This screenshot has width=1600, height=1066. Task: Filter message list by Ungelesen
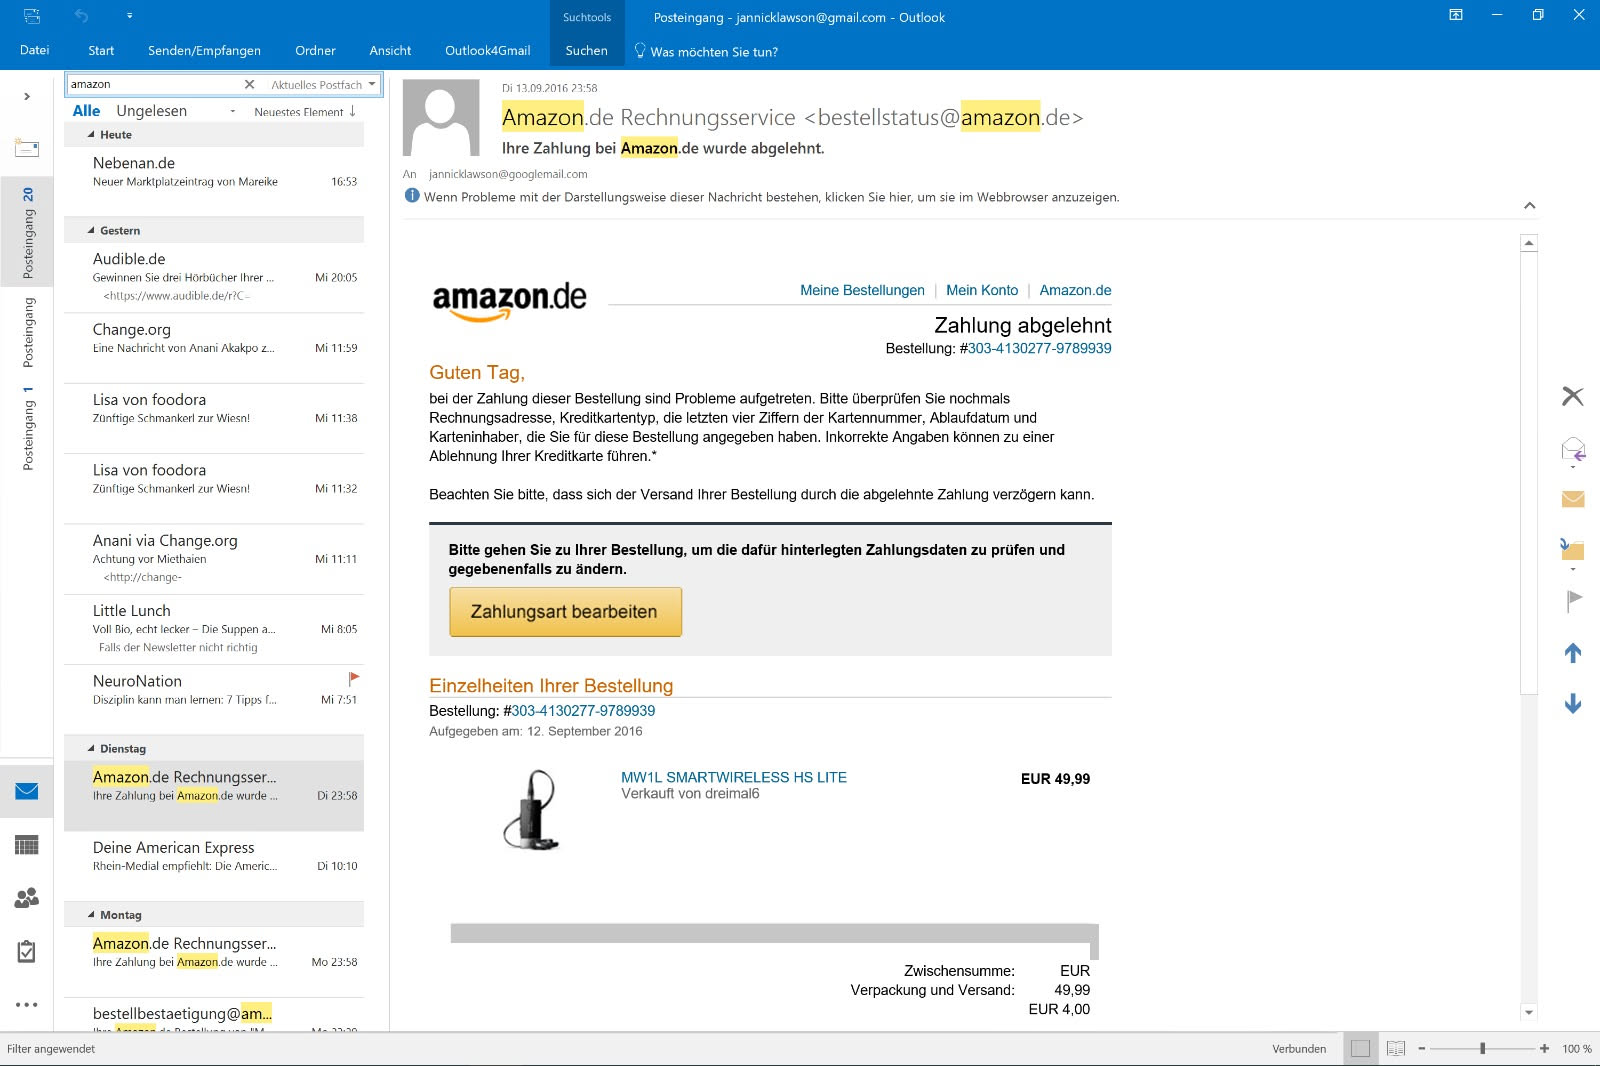coord(151,111)
